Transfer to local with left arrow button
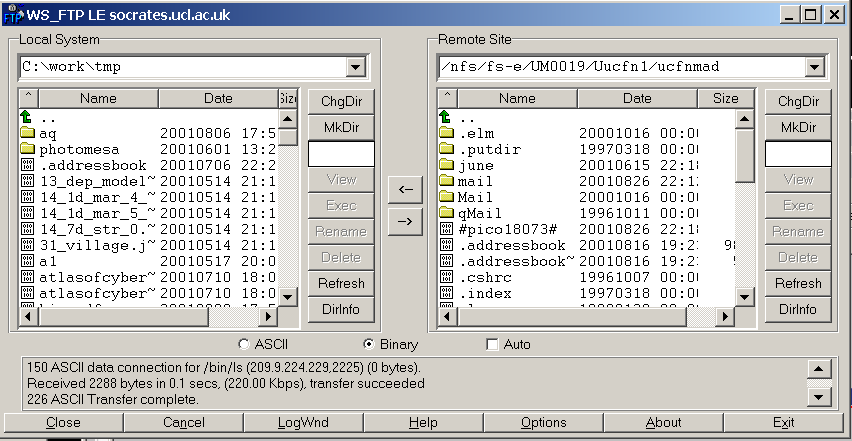852x441 pixels. [405, 190]
